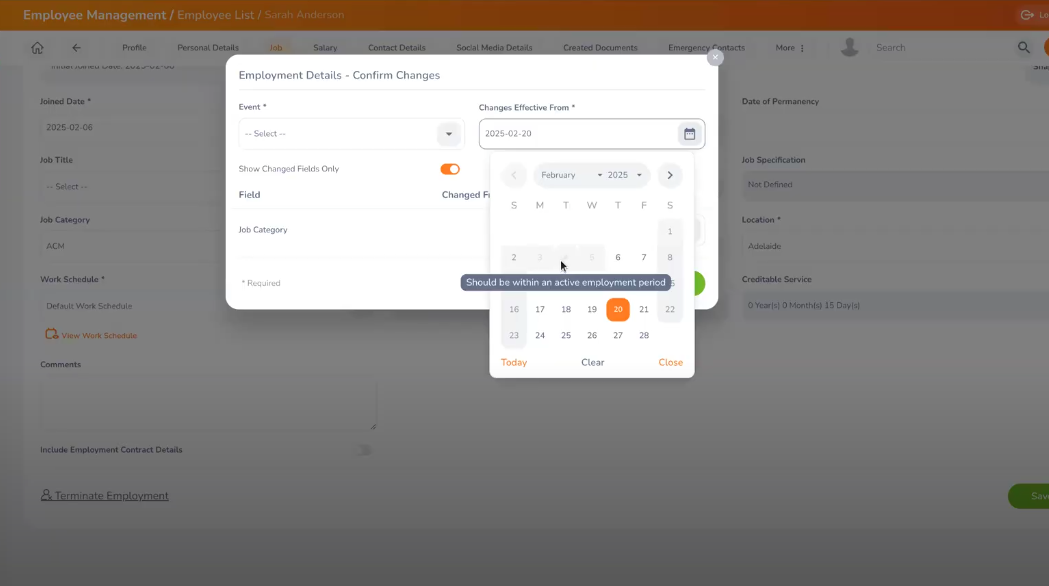This screenshot has height=586, width=1049.
Task: Open the More menu
Action: point(790,48)
